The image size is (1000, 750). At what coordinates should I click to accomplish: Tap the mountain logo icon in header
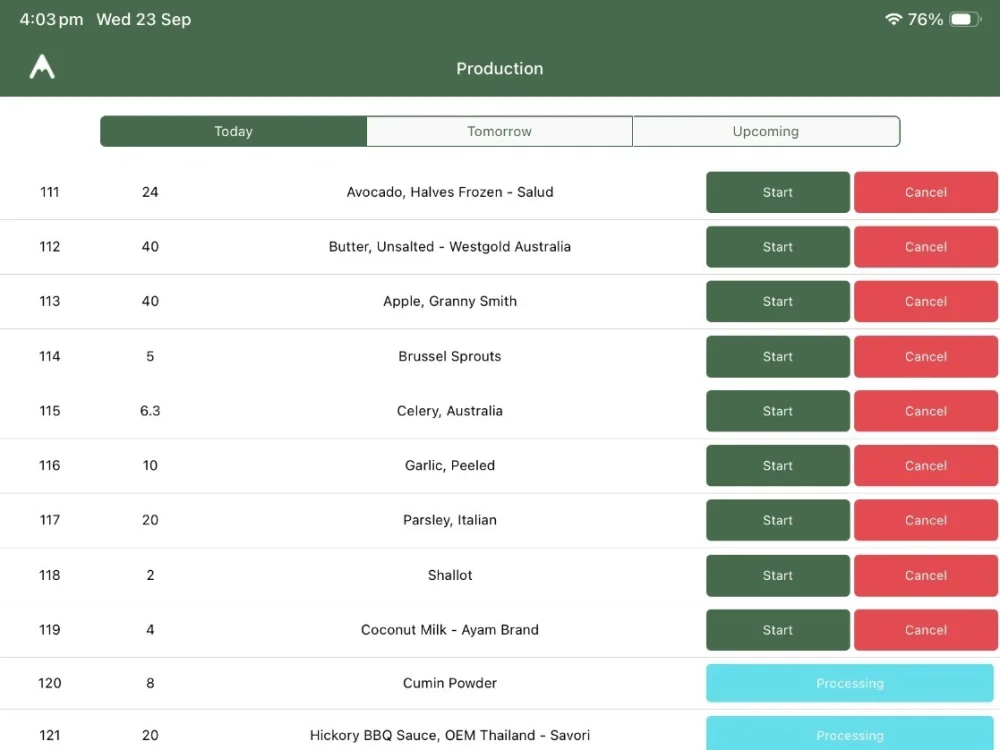pyautogui.click(x=42, y=67)
